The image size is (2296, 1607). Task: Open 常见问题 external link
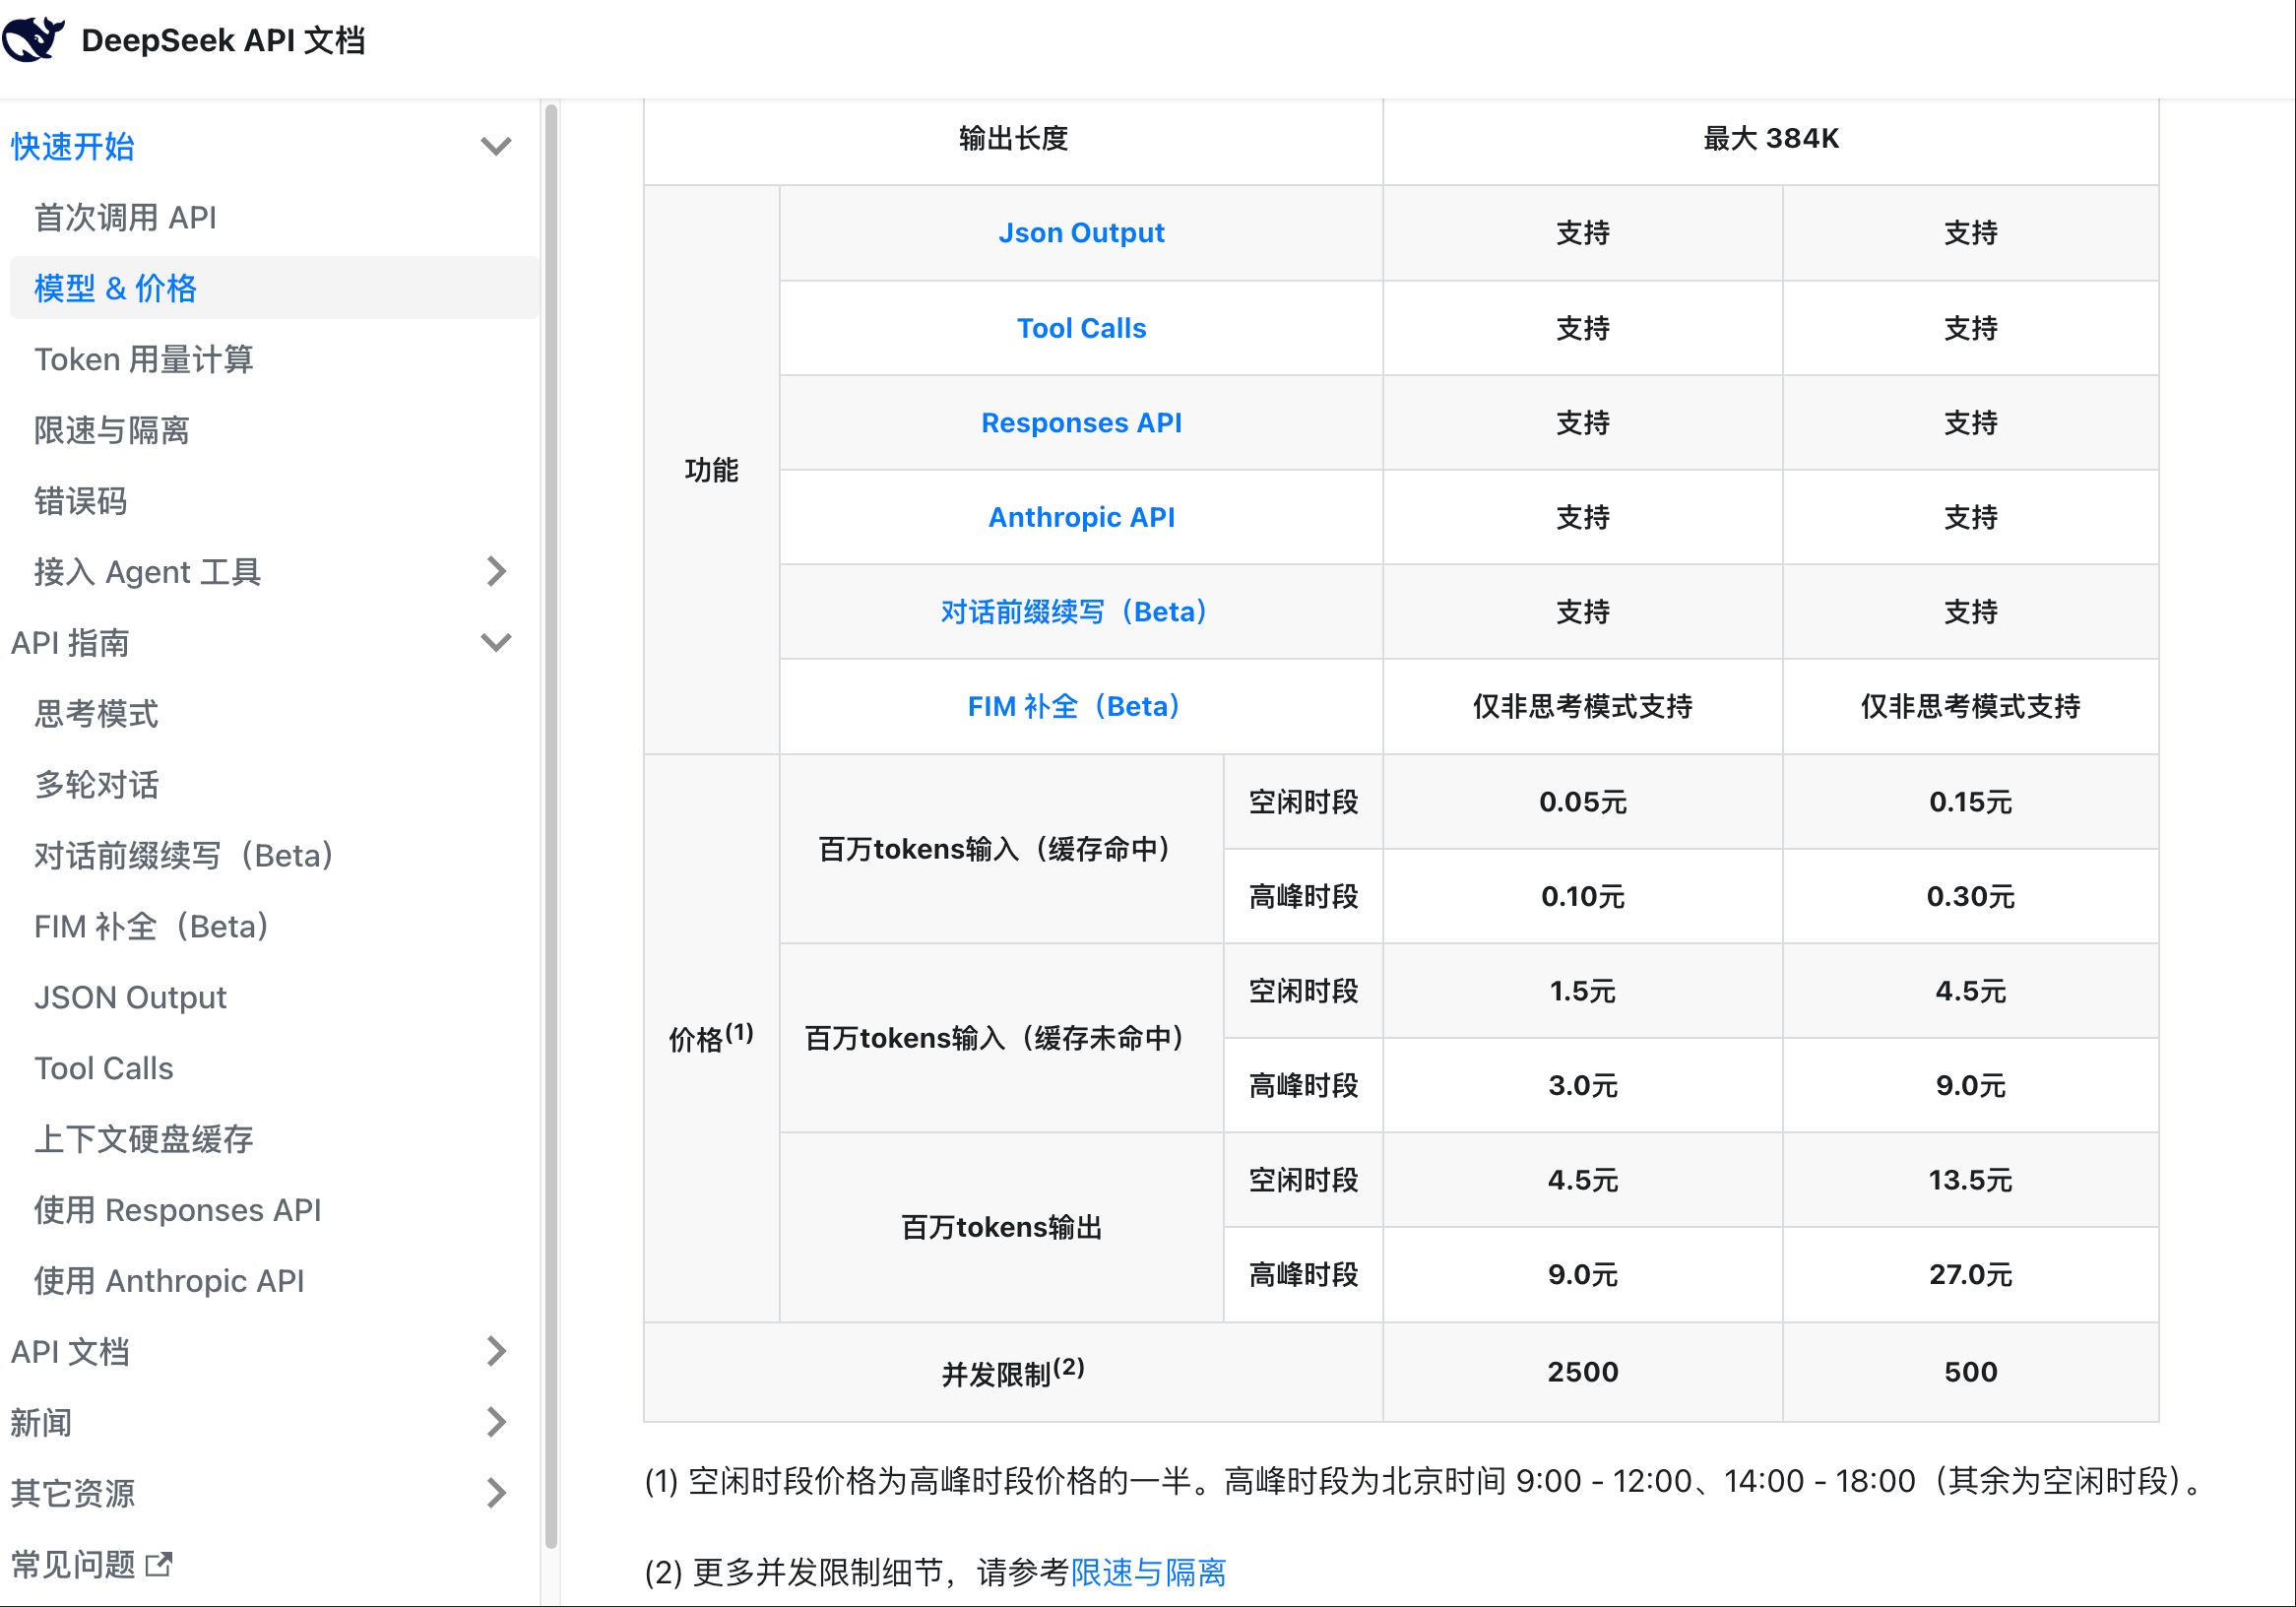72,1565
